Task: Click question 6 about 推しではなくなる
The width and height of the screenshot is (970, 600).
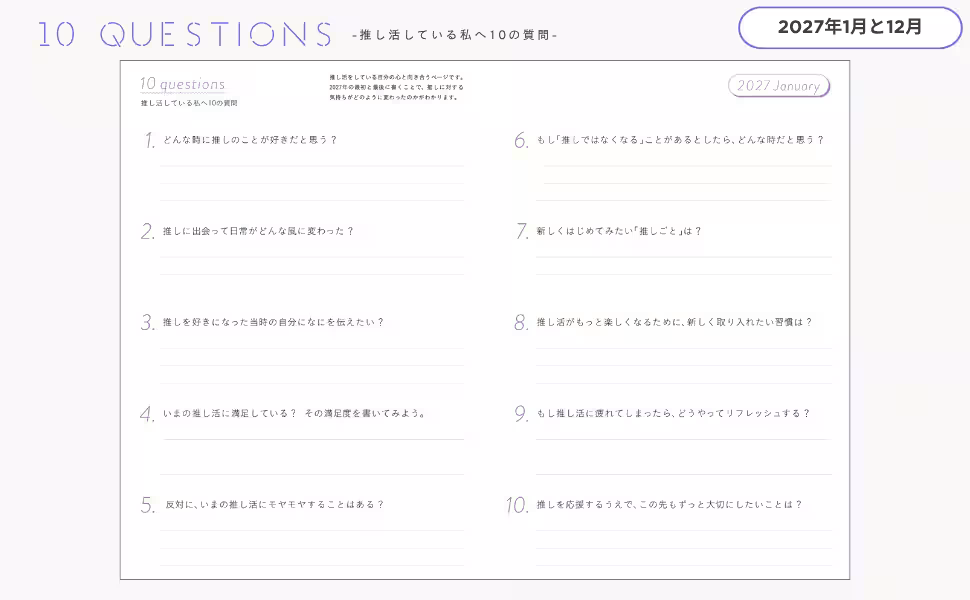Action: pyautogui.click(x=680, y=140)
